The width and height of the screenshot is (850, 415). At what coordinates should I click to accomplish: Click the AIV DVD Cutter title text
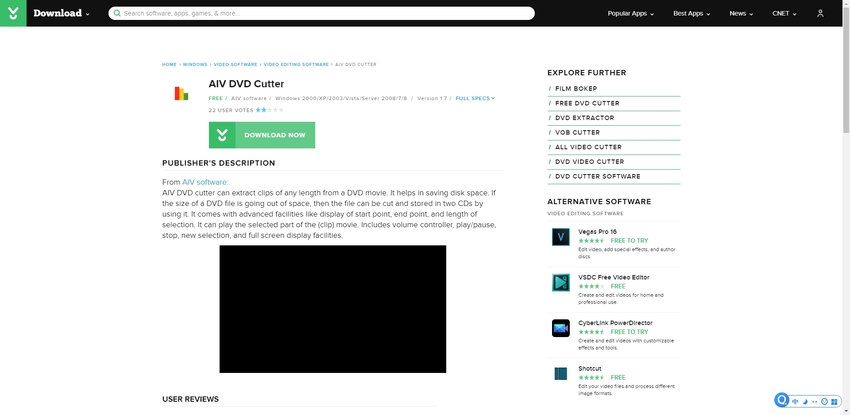(x=246, y=84)
